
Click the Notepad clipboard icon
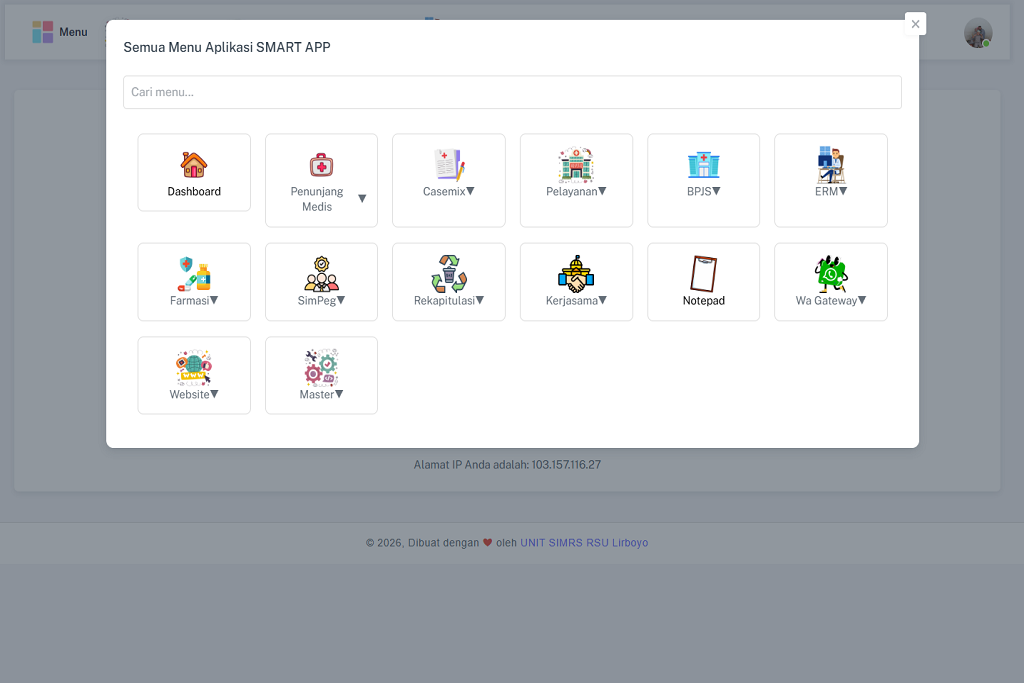pyautogui.click(x=703, y=274)
